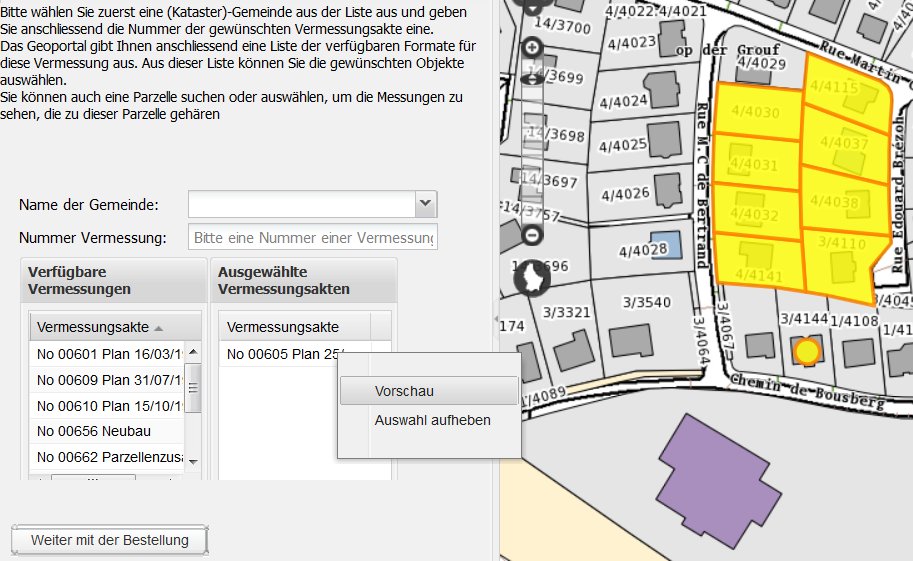Collapse side panel via the splitter arrow
Viewport: 913px width, 561px height.
[496, 319]
